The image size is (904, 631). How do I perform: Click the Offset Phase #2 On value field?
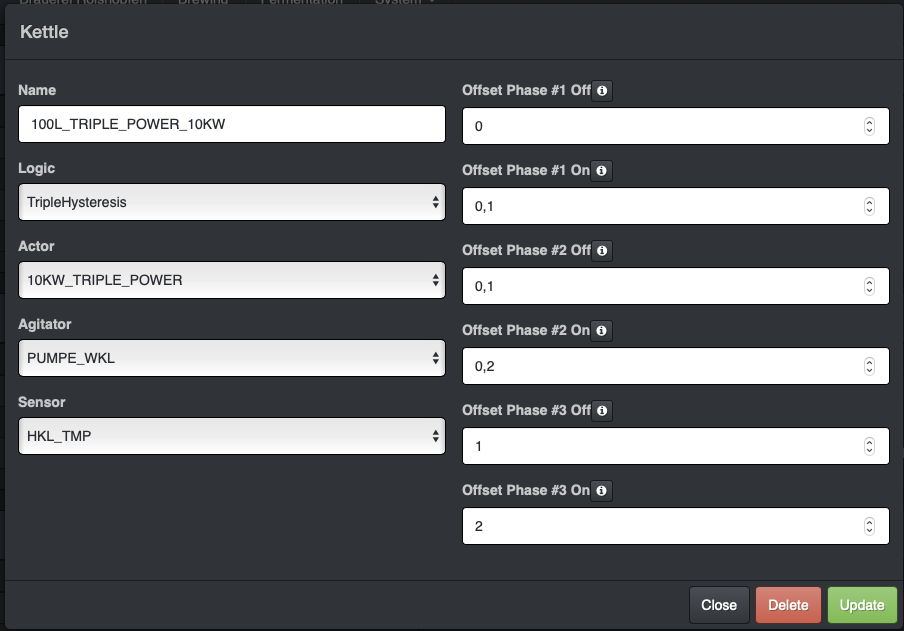click(660, 366)
